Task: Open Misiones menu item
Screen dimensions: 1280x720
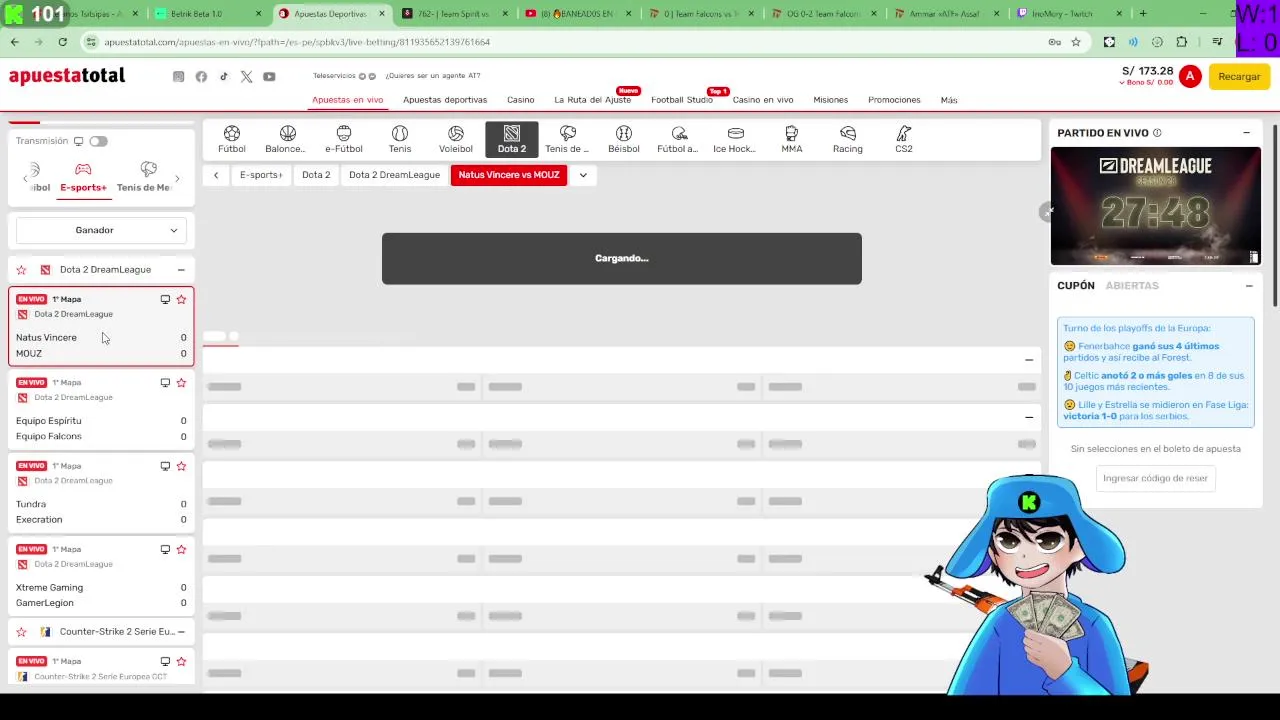Action: 830,100
